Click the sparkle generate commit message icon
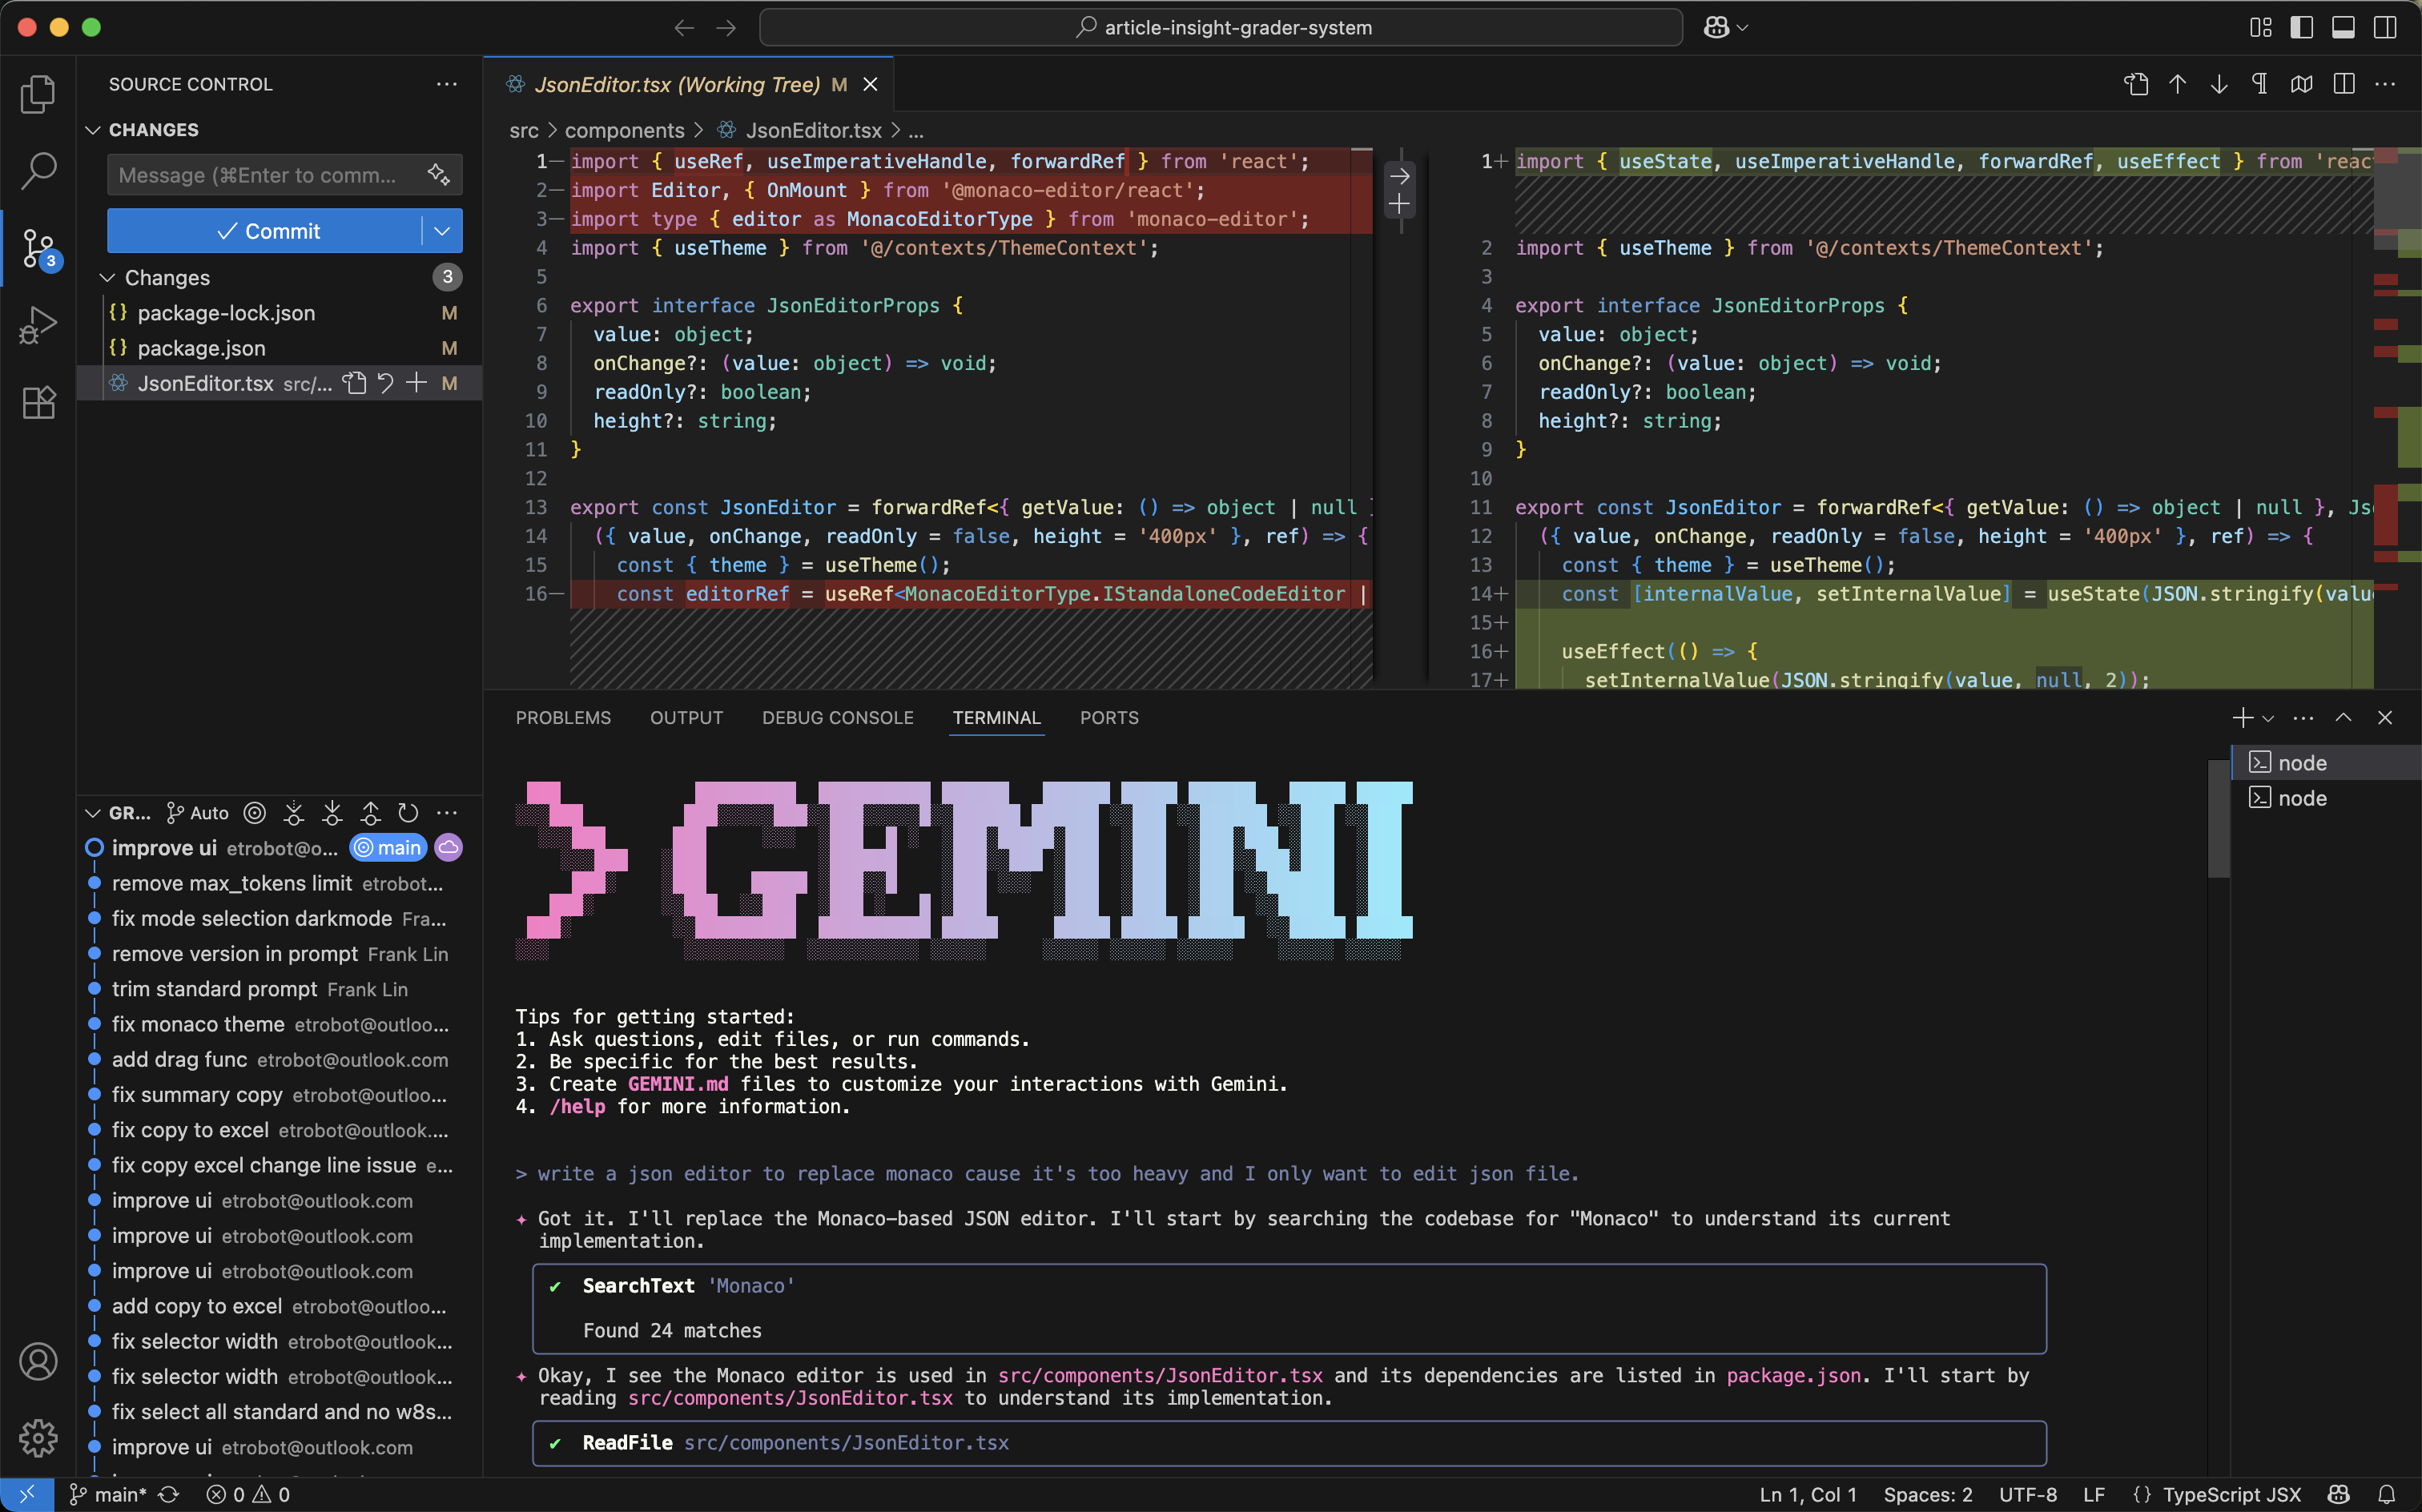Screen dimensions: 2422x1512 pos(439,174)
